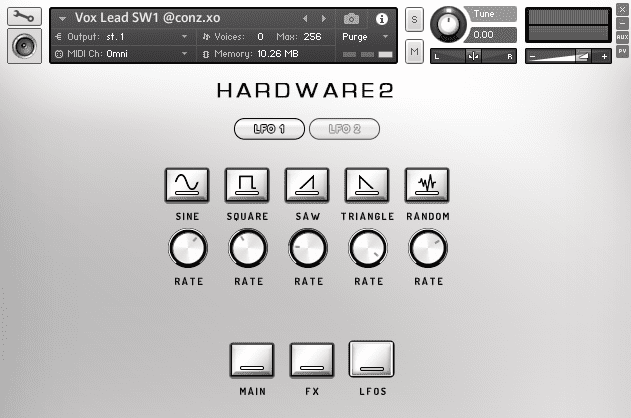Click the Sine Rate knob
This screenshot has height=418, width=631.
point(188,248)
